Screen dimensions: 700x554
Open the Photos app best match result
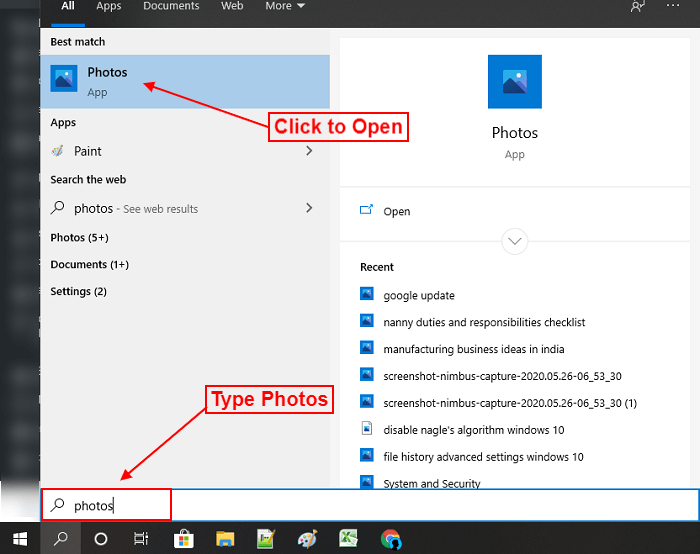point(185,82)
